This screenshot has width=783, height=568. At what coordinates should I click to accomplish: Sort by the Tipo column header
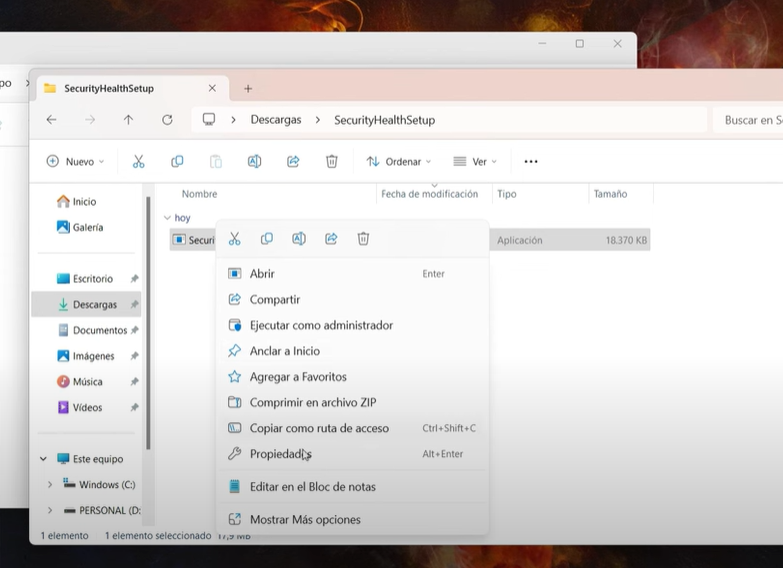point(506,194)
